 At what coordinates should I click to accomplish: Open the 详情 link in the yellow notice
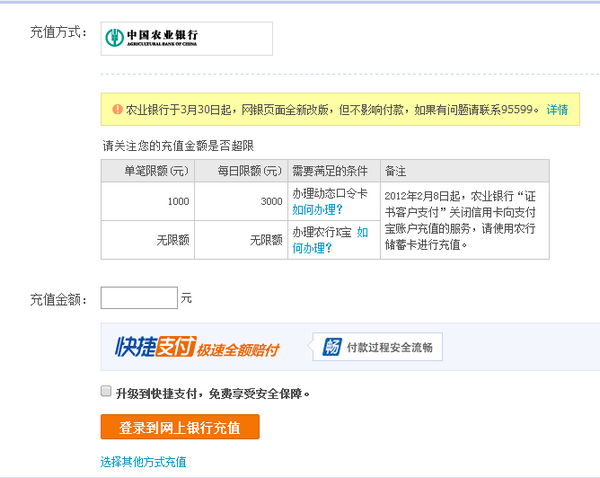tap(557, 110)
